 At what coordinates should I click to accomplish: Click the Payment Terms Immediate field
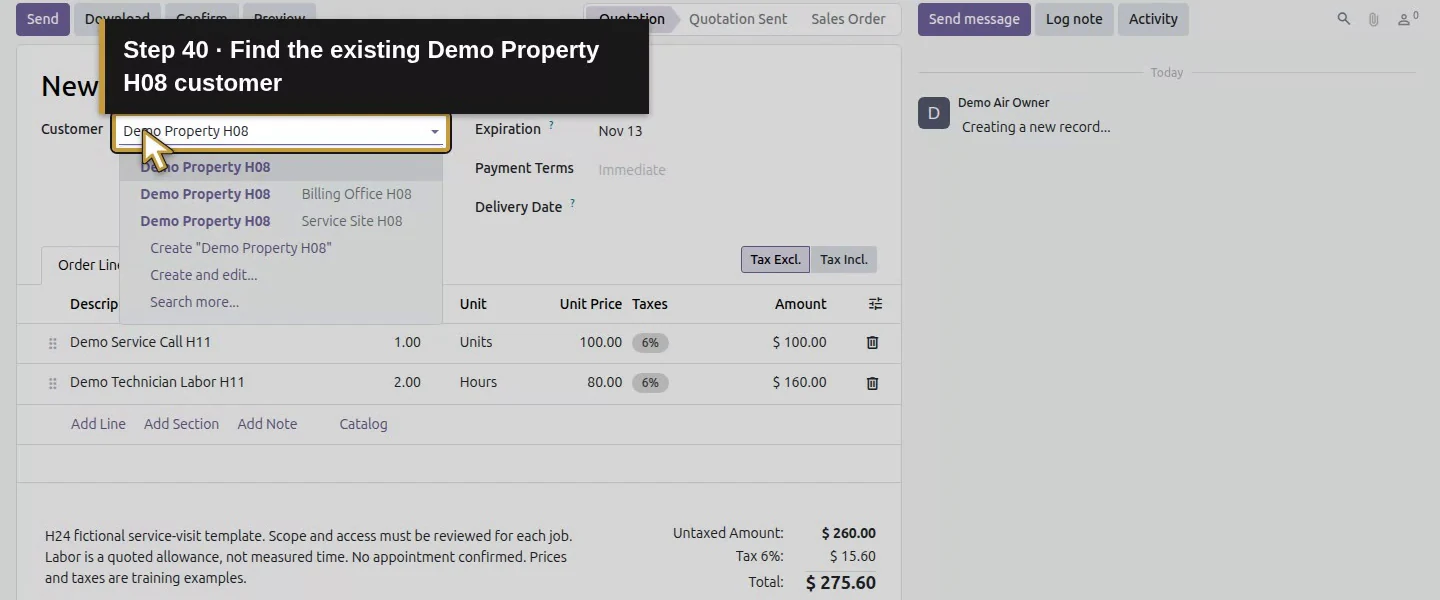(631, 170)
